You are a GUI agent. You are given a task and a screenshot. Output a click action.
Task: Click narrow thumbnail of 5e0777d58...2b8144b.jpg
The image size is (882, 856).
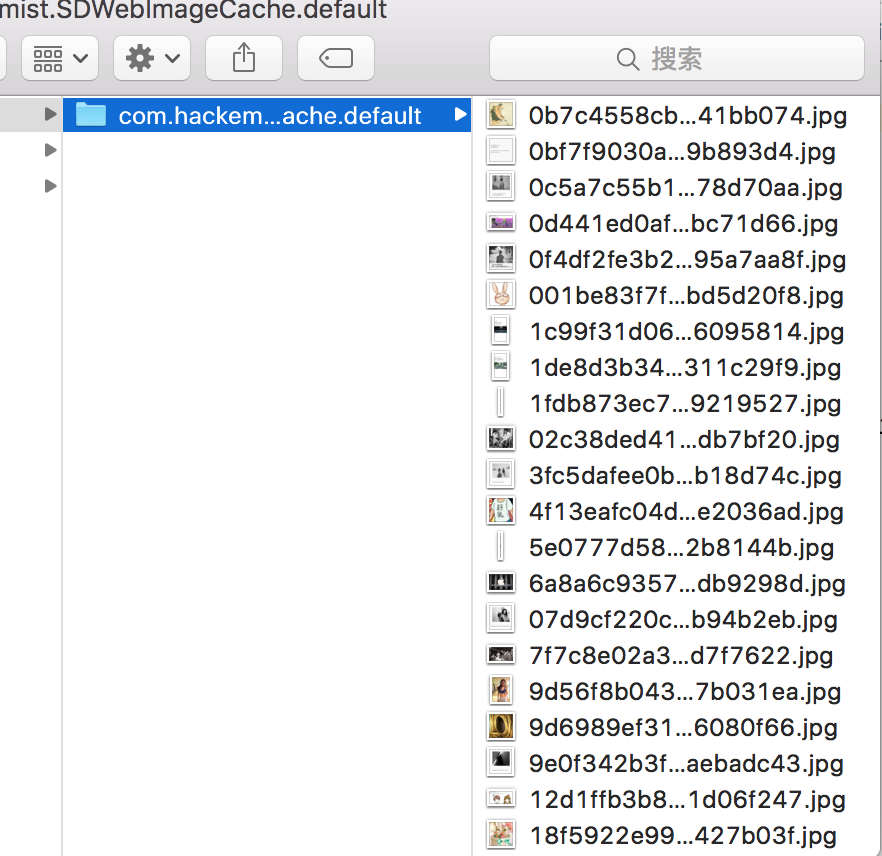coord(500,547)
